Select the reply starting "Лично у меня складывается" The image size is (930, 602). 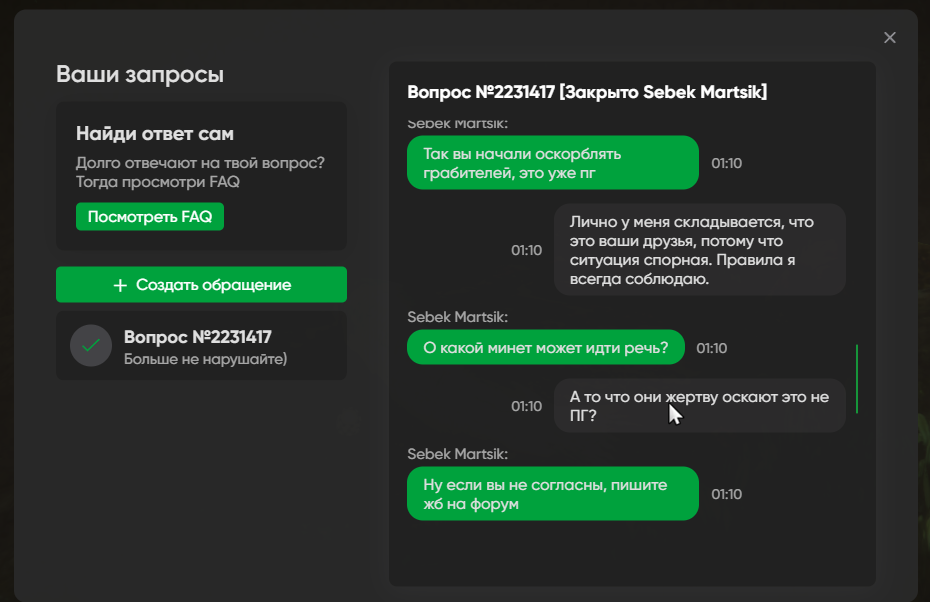699,250
